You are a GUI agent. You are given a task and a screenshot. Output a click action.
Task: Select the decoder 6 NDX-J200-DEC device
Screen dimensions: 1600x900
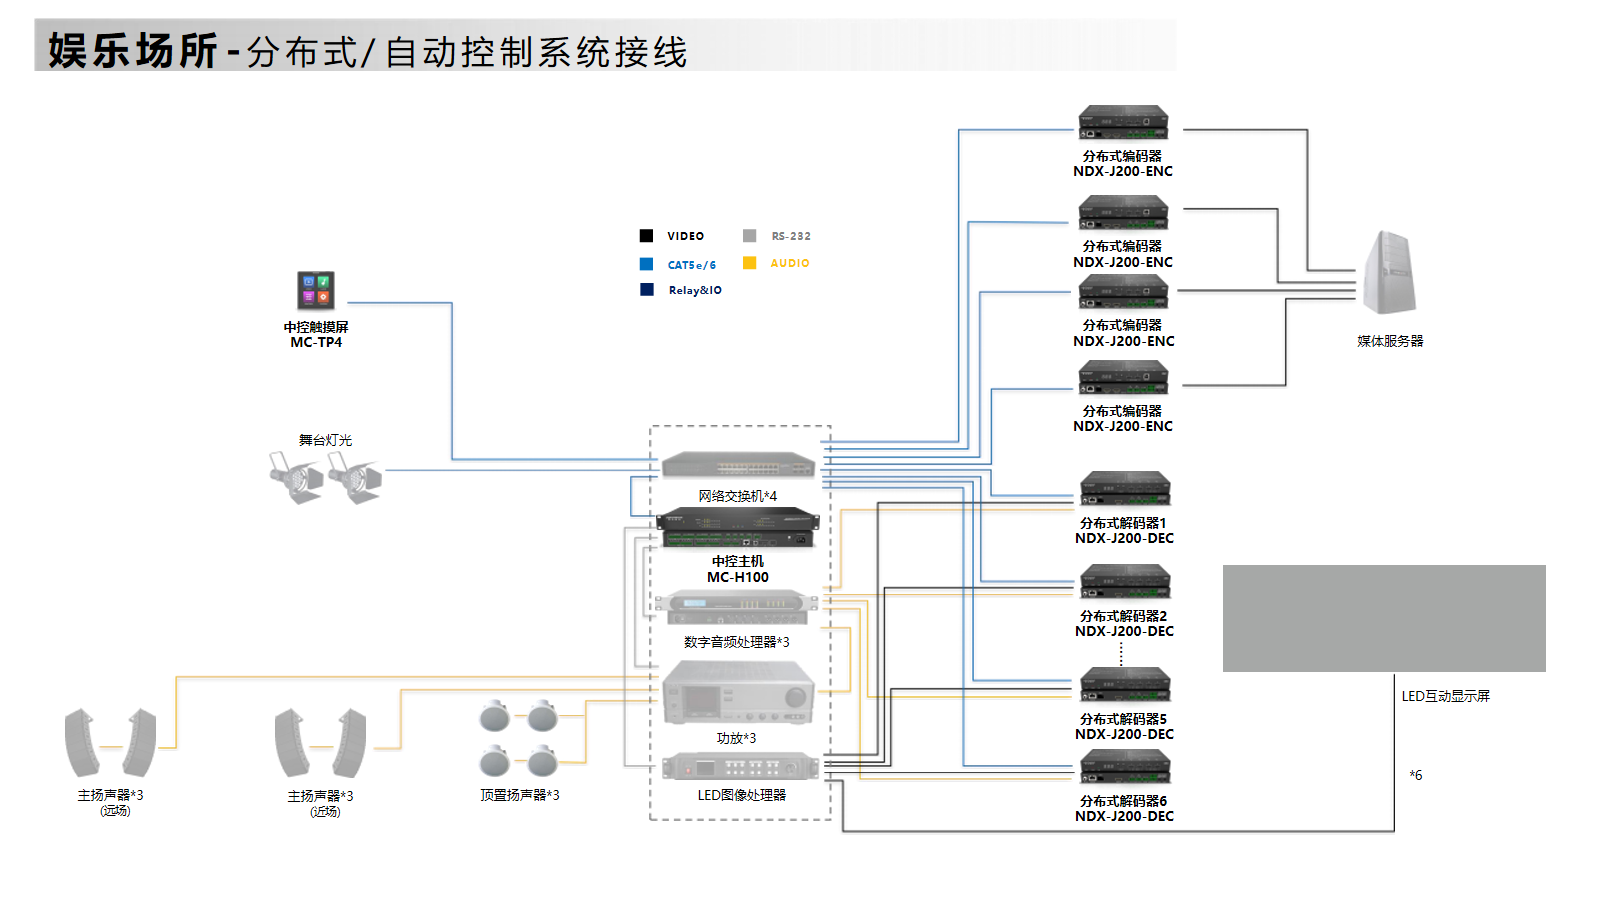(x=1125, y=767)
